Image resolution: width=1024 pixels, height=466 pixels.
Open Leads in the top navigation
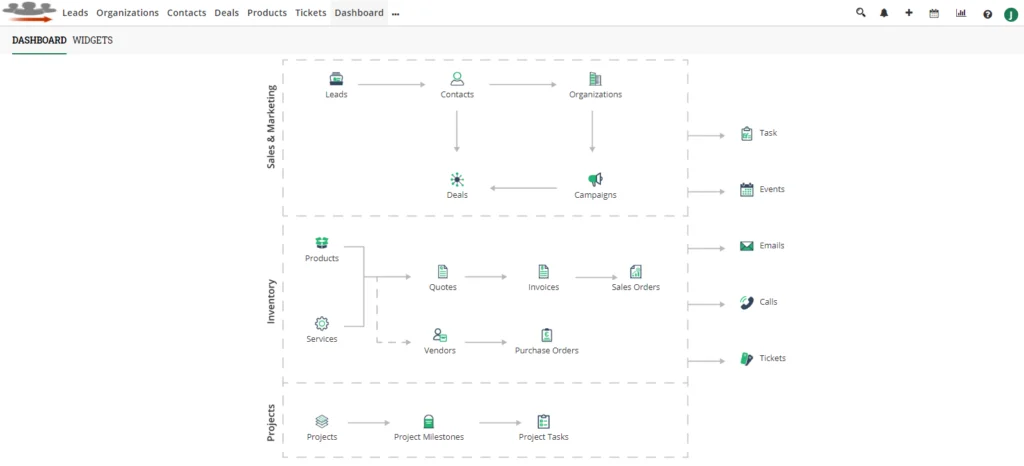coord(74,13)
